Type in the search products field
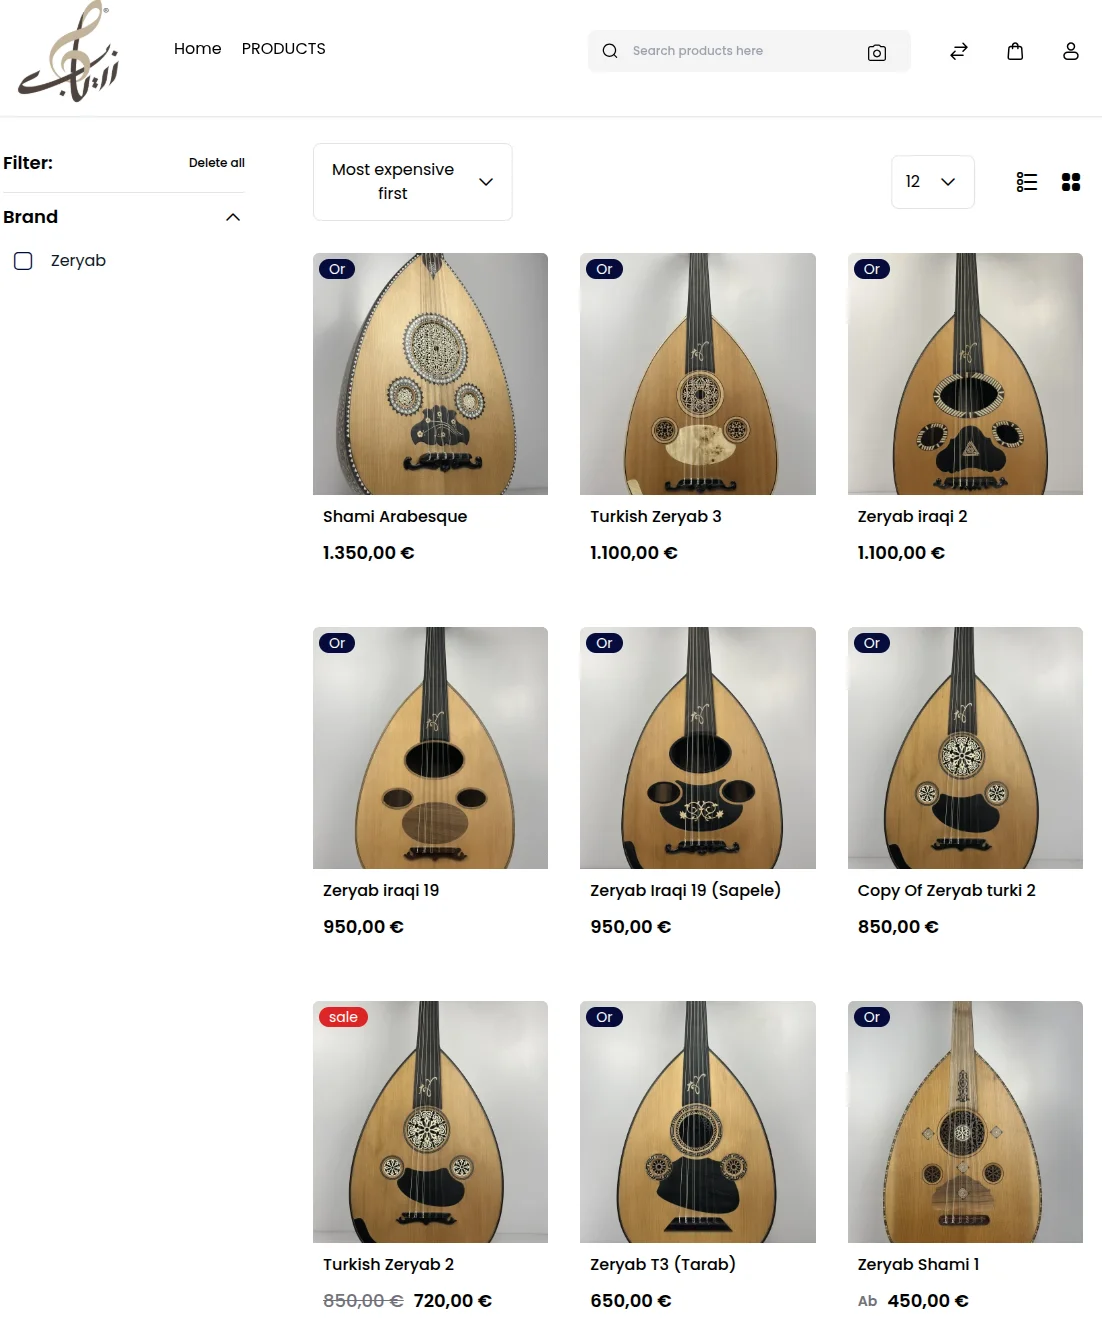The width and height of the screenshot is (1102, 1326). 740,51
